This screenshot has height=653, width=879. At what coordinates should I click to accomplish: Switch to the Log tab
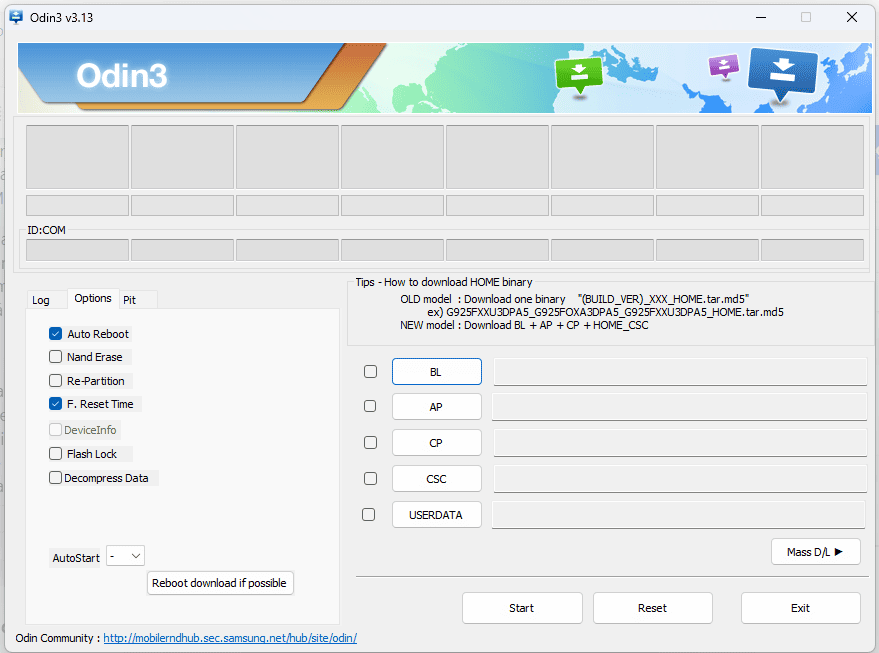[40, 299]
